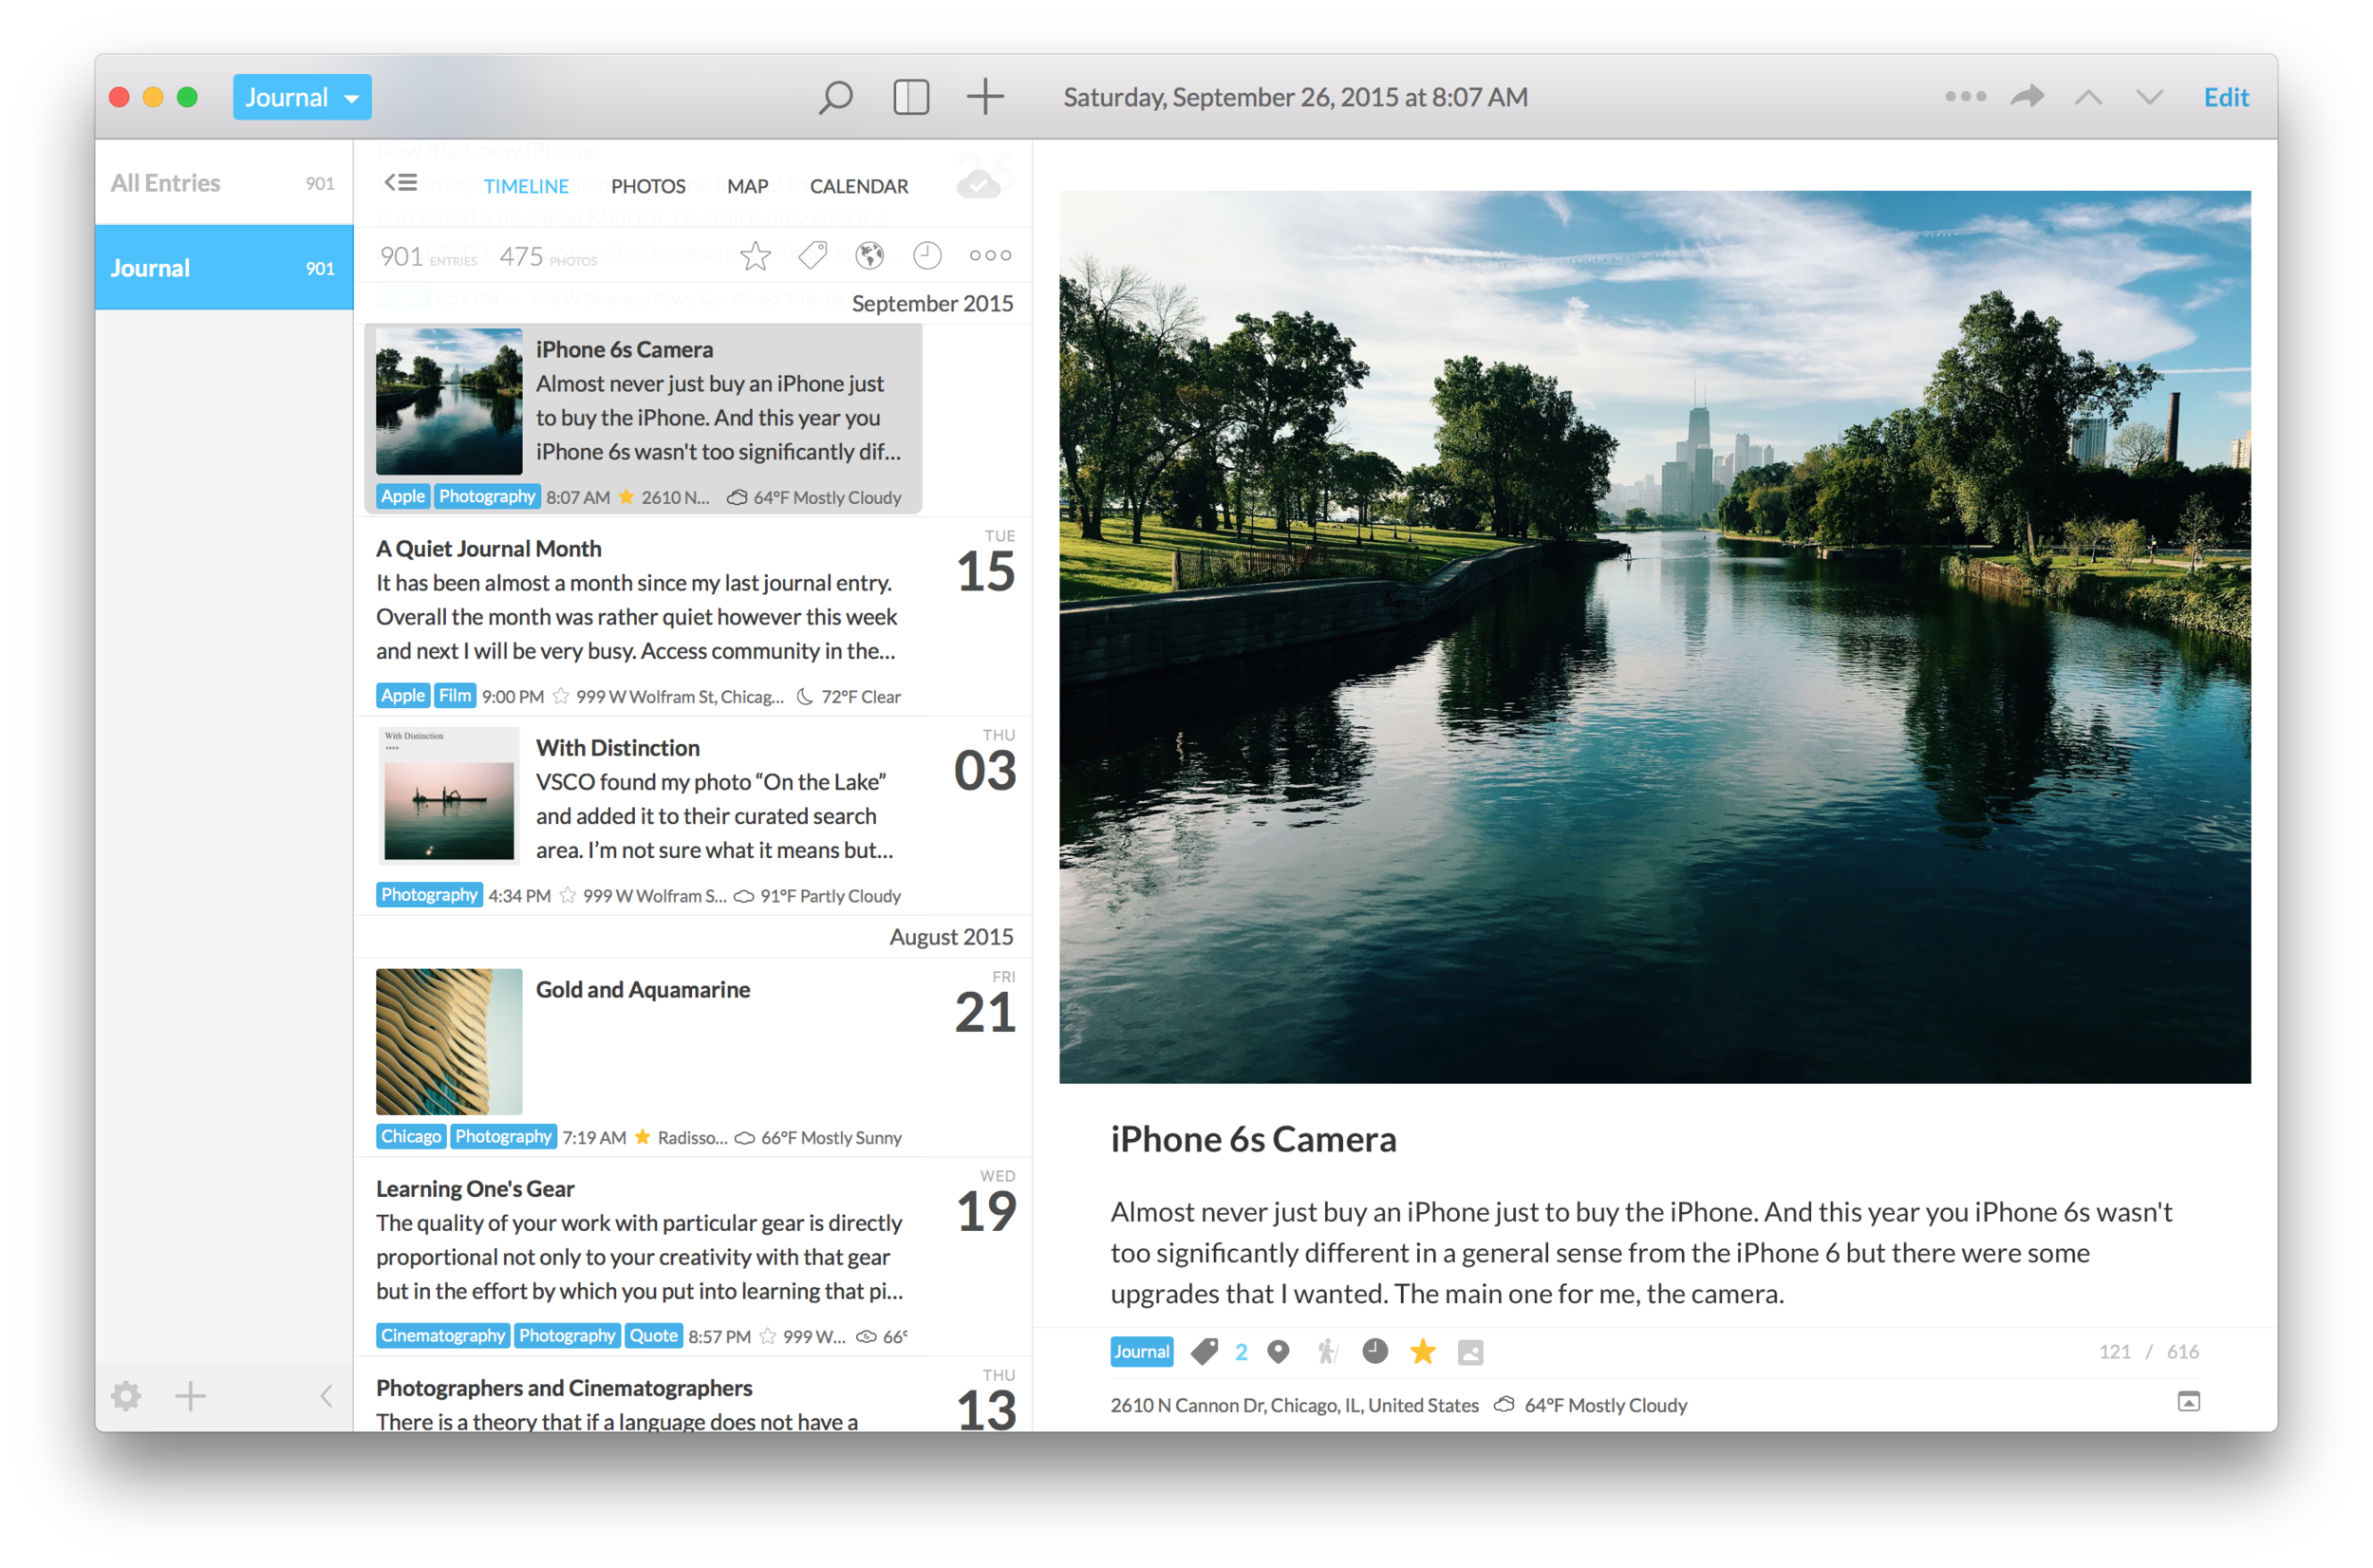Viewport: 2373px width, 1568px height.
Task: Click the clock filter icon in timeline header
Action: 927,256
